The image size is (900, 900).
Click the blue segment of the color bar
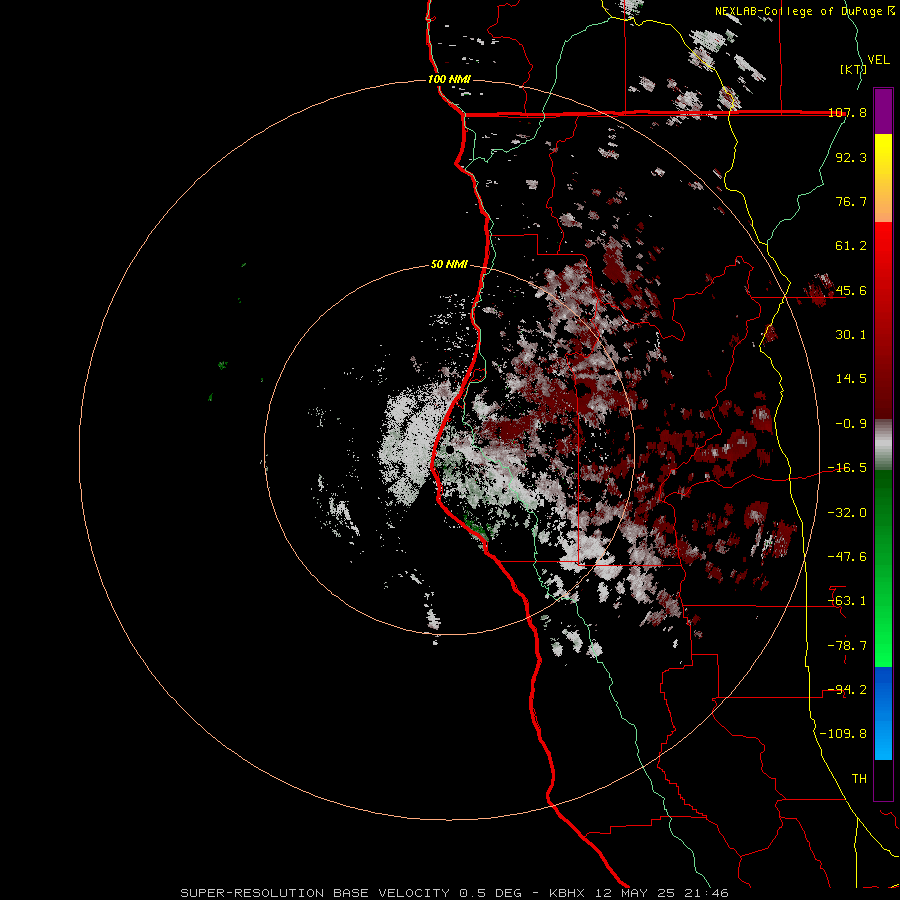pyautogui.click(x=883, y=713)
